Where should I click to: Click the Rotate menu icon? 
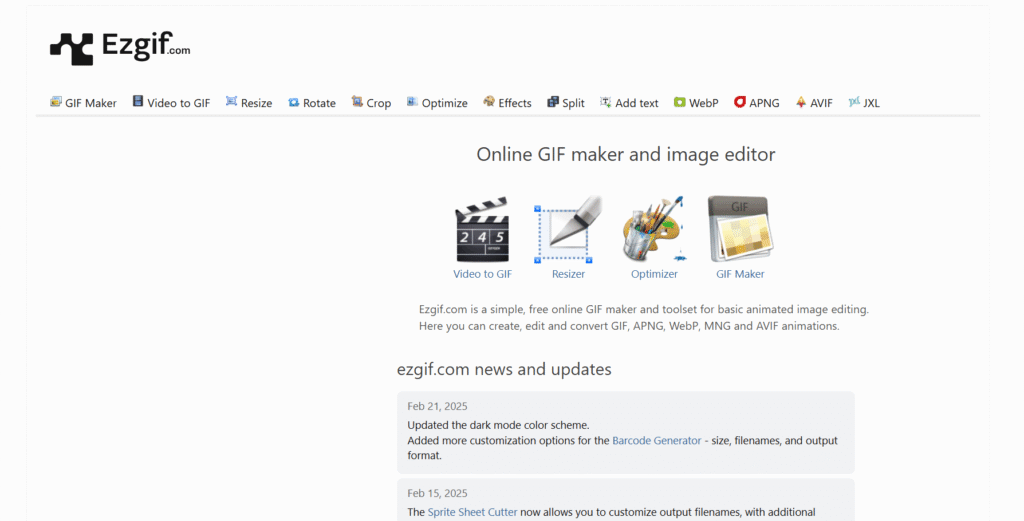(294, 103)
